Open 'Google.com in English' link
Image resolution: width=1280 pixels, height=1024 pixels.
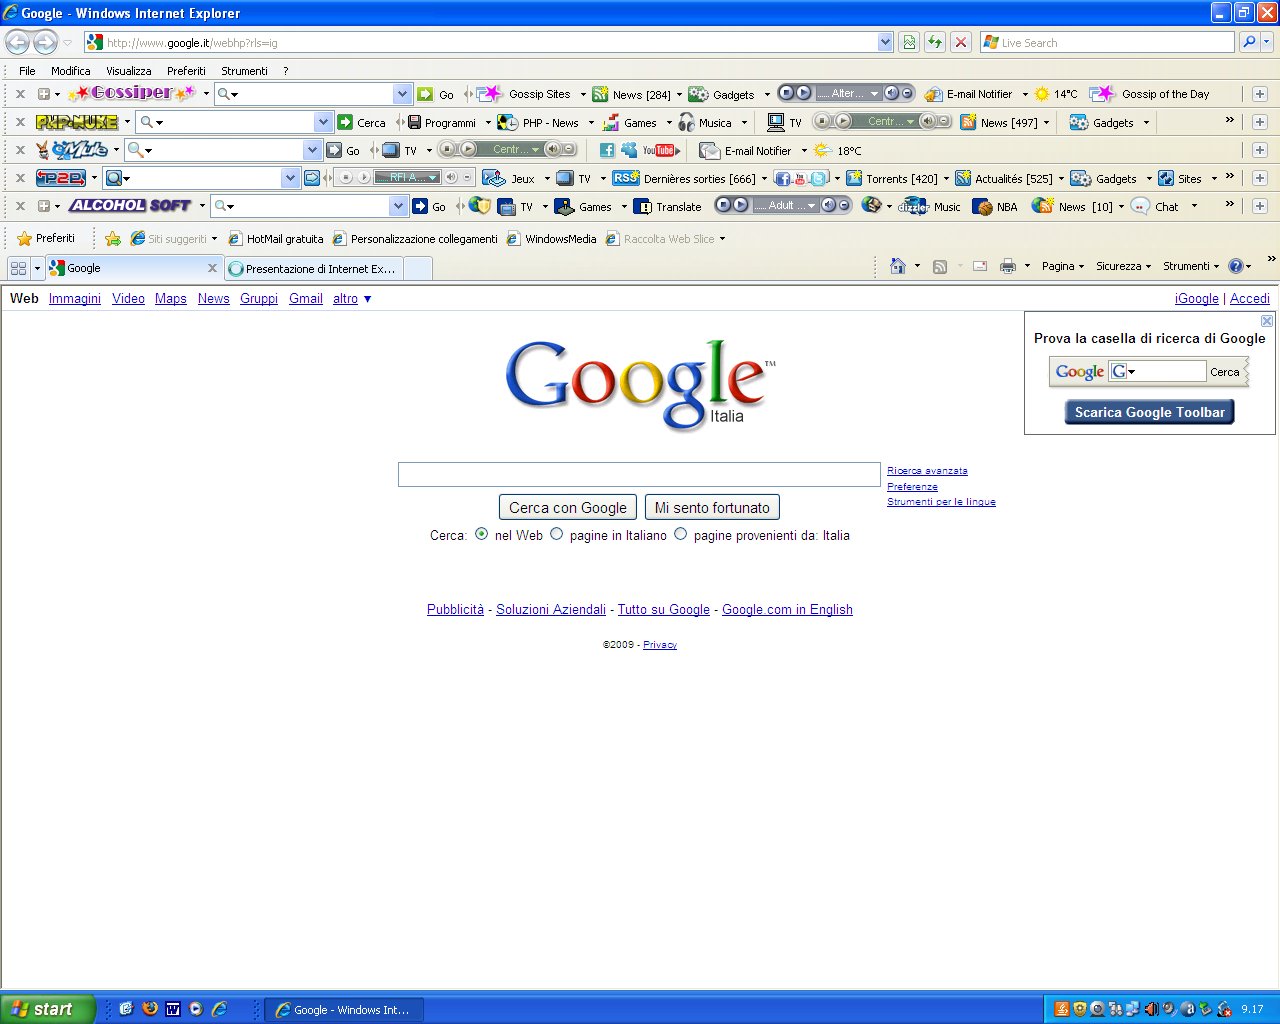(x=787, y=609)
